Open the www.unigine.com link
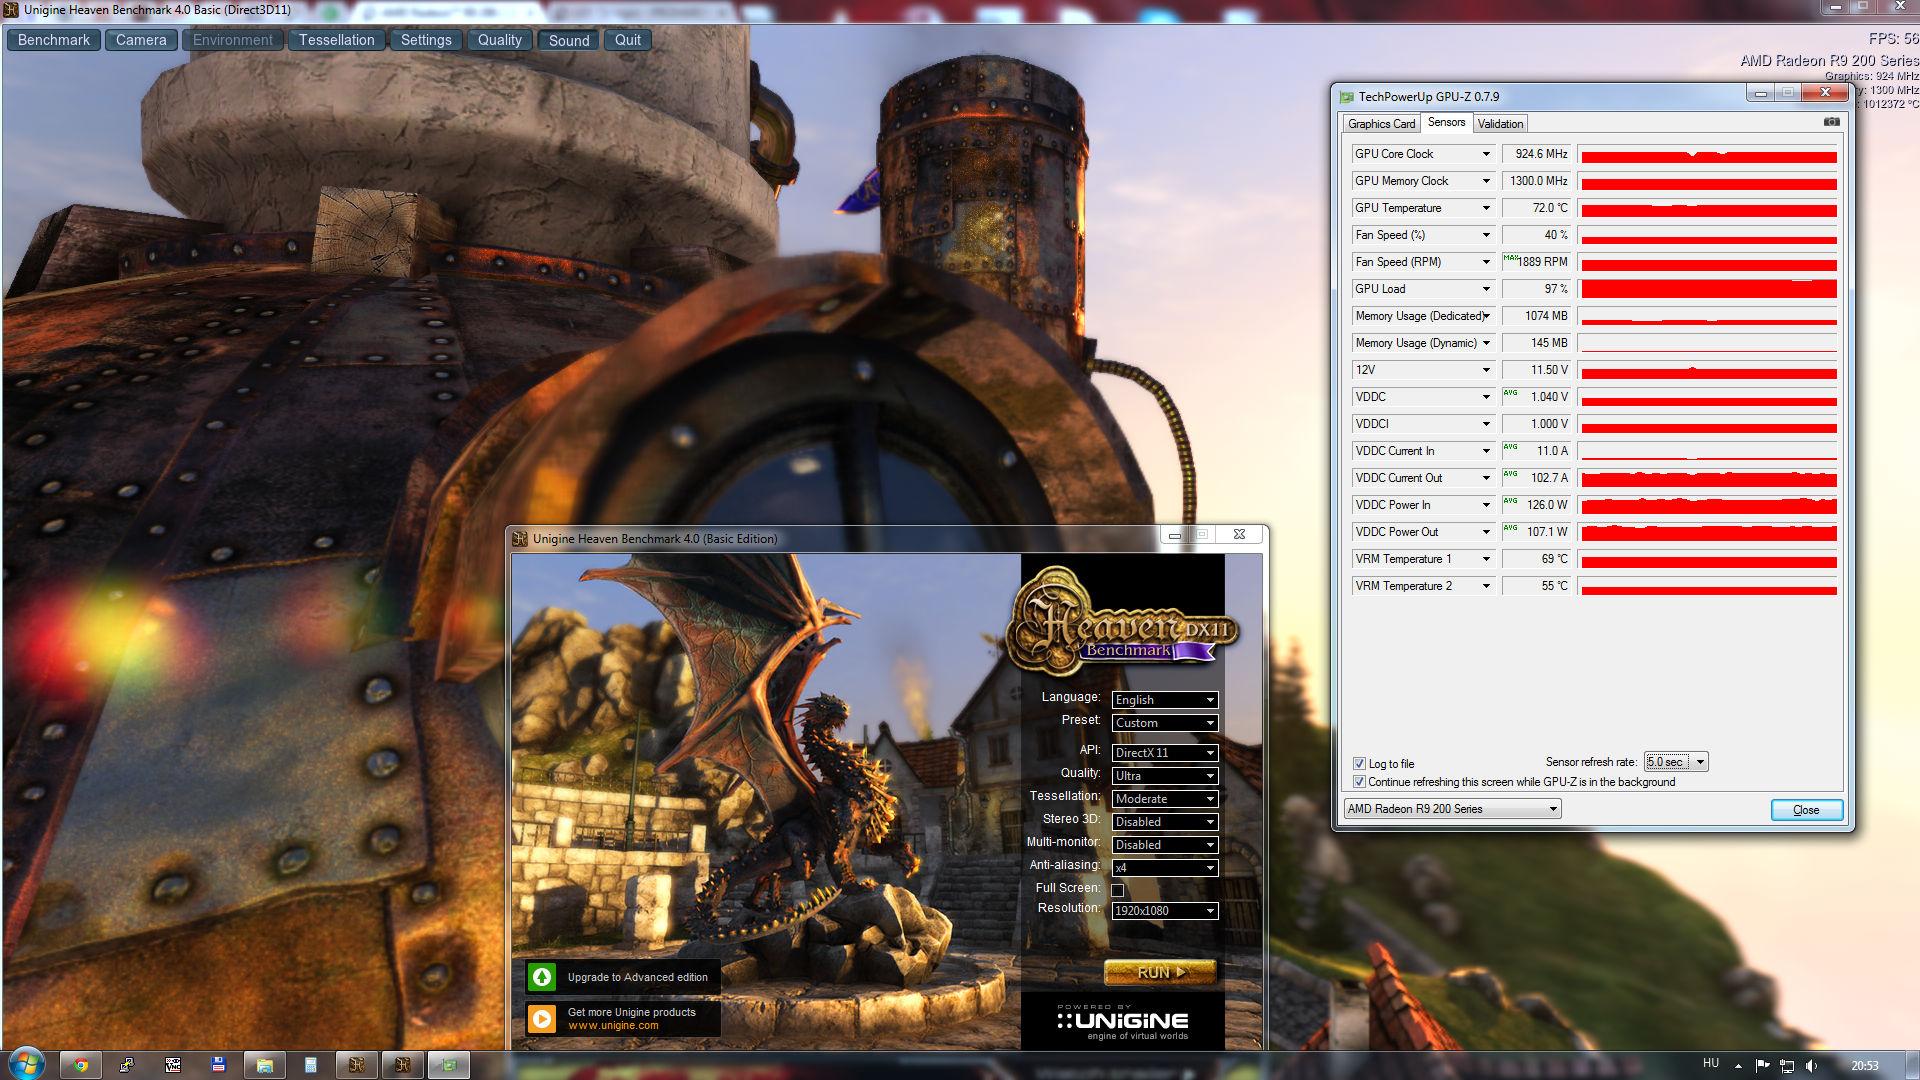Viewport: 1920px width, 1080px height. 613,1025
